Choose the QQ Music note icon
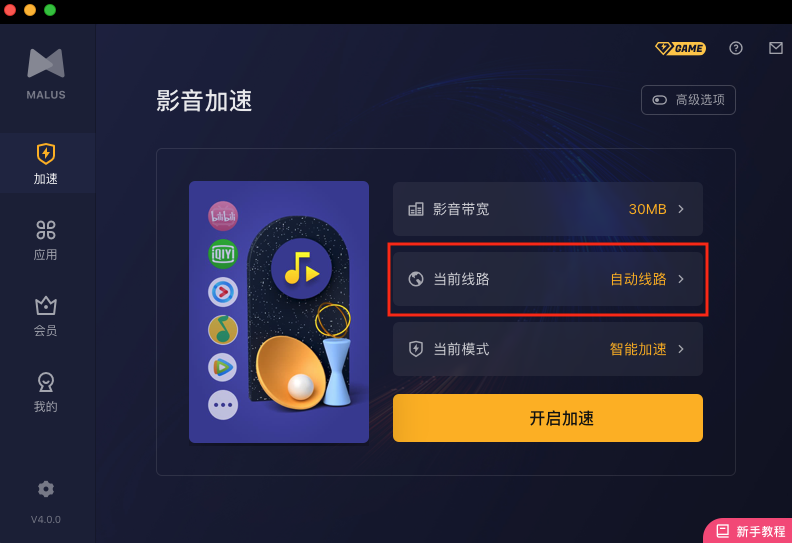The width and height of the screenshot is (792, 543). pos(223,330)
